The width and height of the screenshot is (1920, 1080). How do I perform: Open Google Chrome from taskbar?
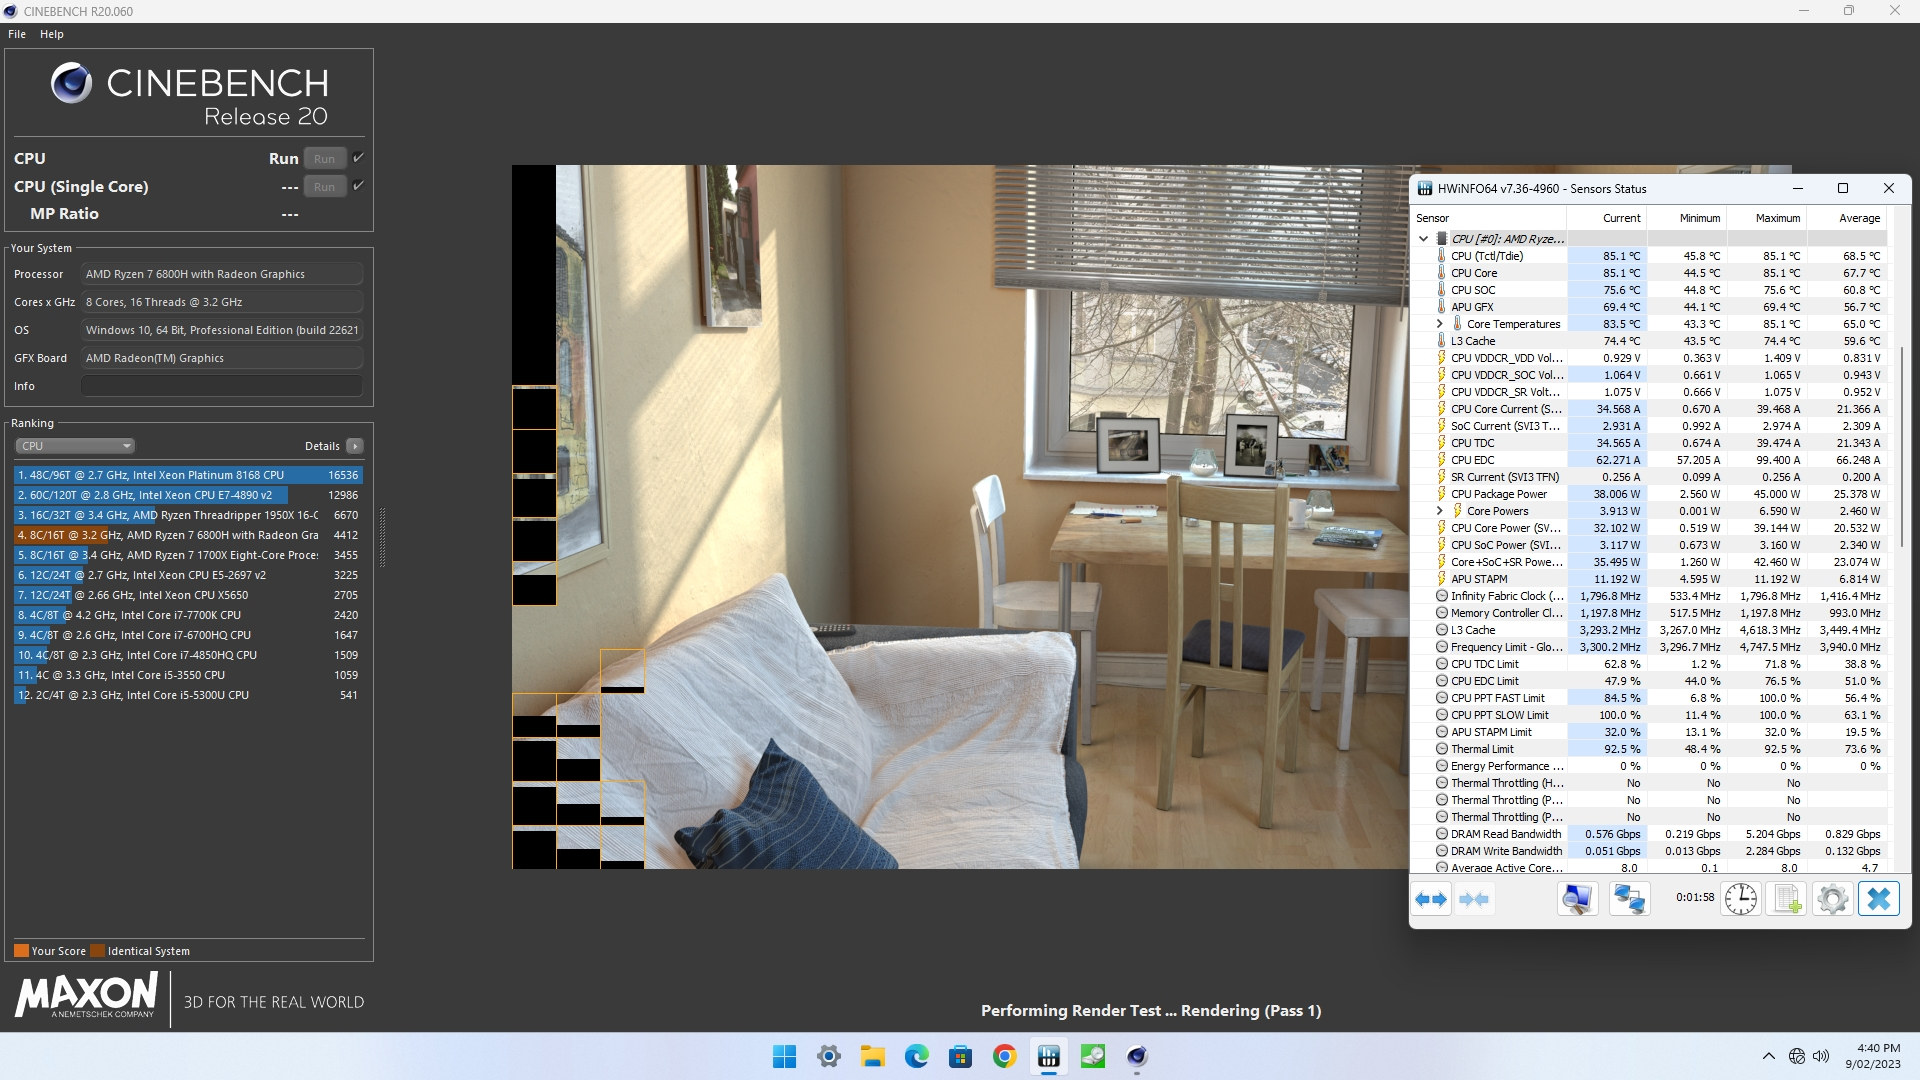(1005, 1056)
